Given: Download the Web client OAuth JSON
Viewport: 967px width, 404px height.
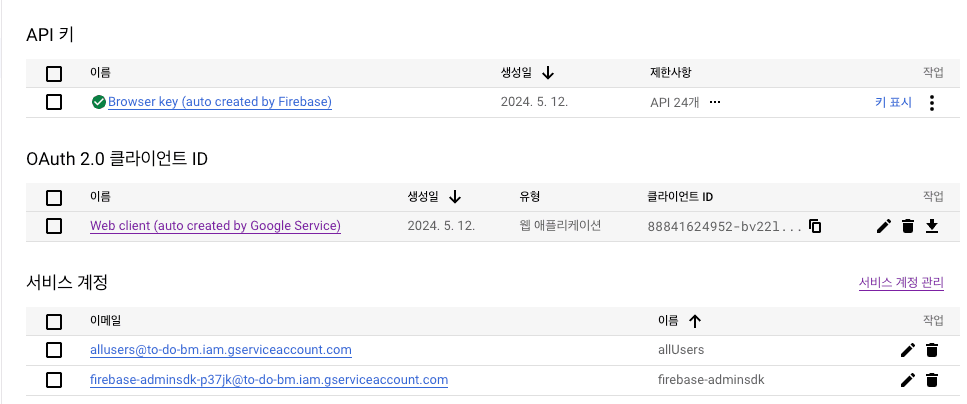Looking at the screenshot, I should tap(932, 226).
